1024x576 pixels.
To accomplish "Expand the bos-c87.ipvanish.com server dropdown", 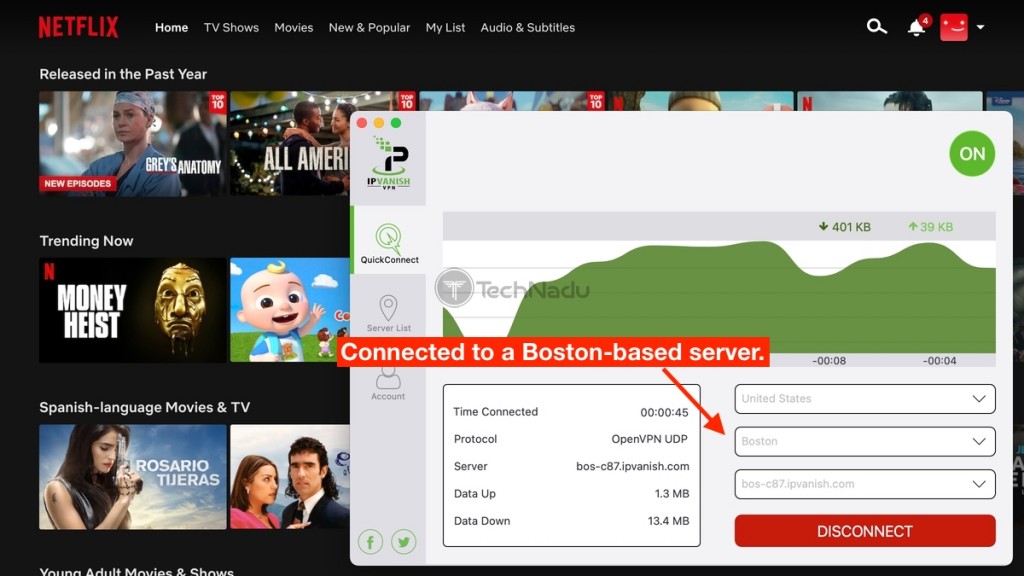I will pyautogui.click(x=865, y=484).
